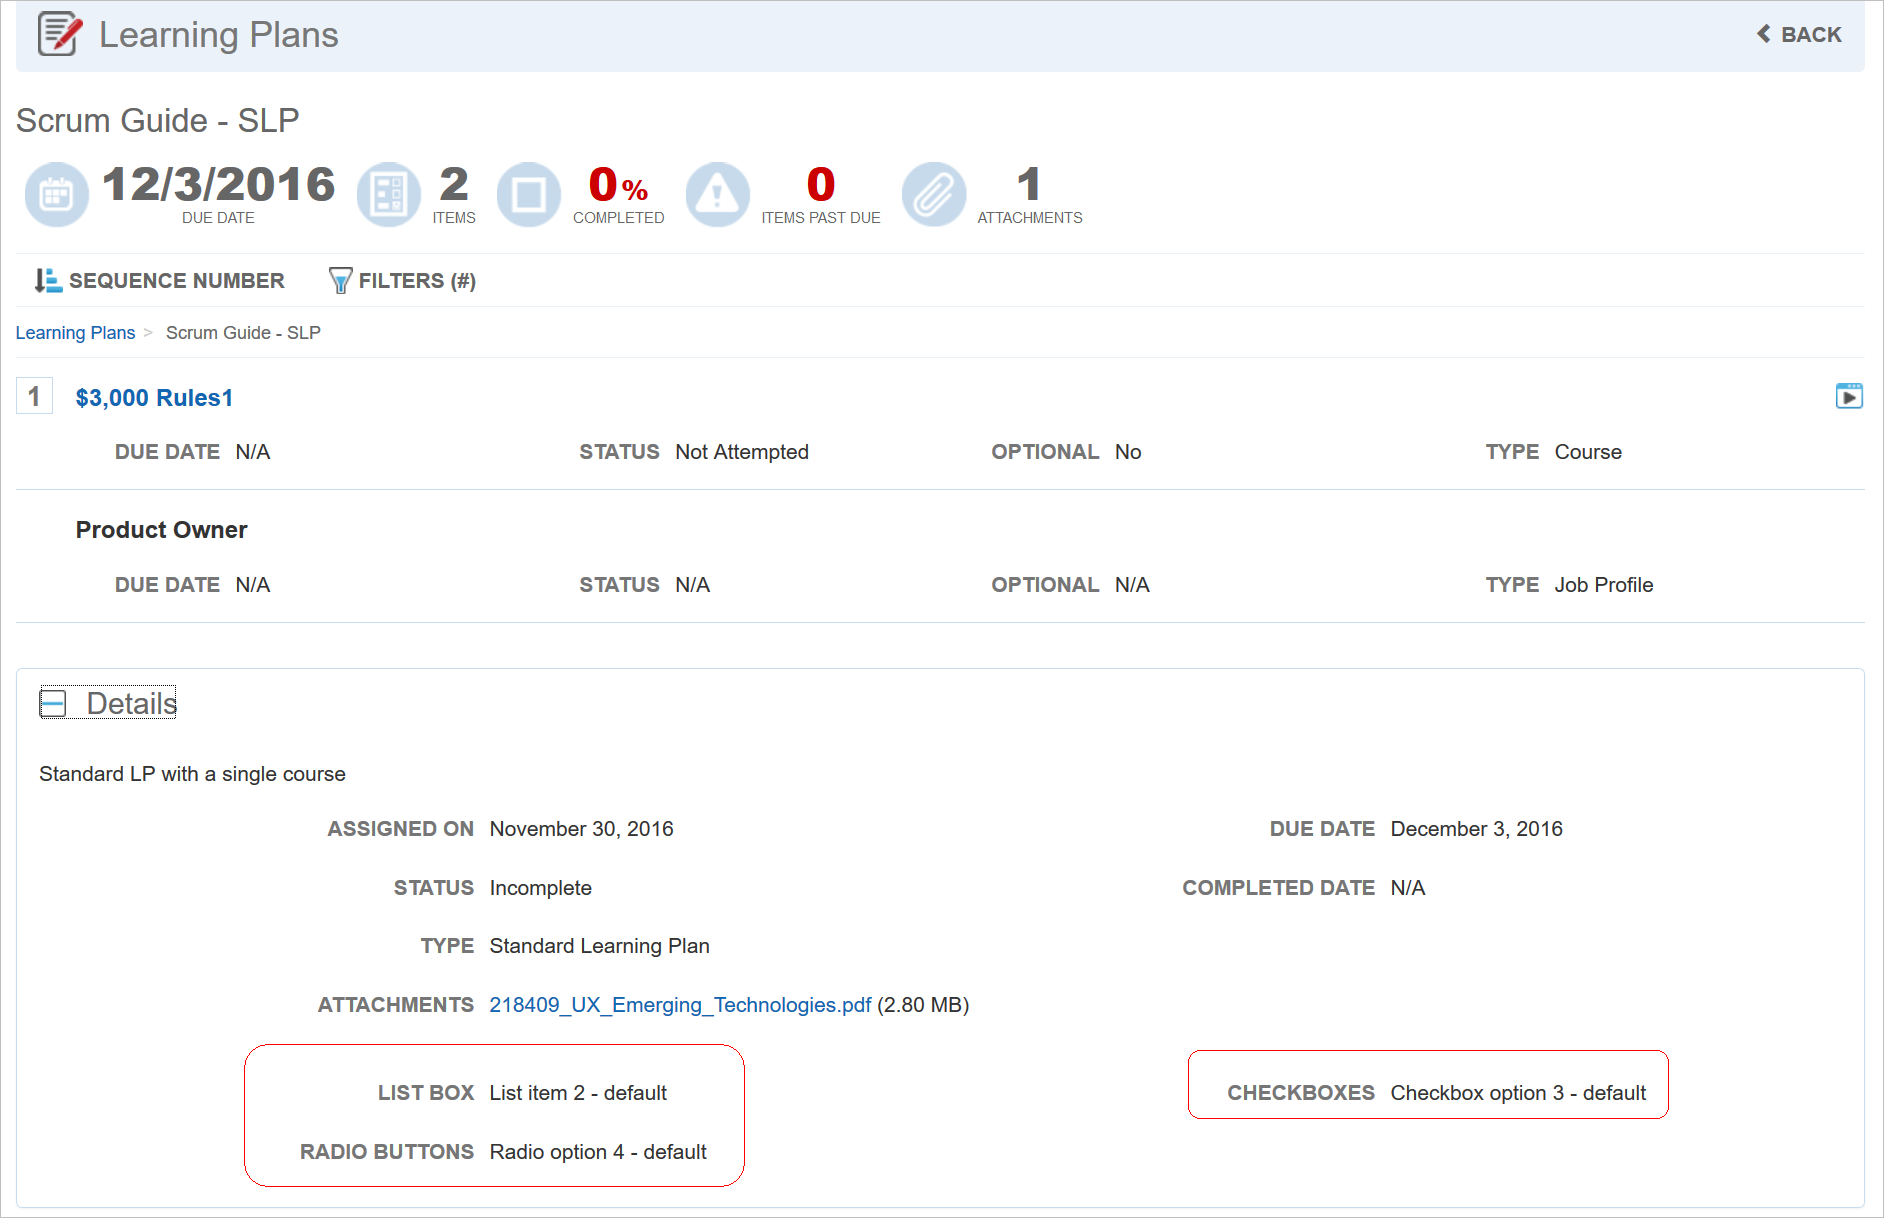Click the items list icon

388,194
